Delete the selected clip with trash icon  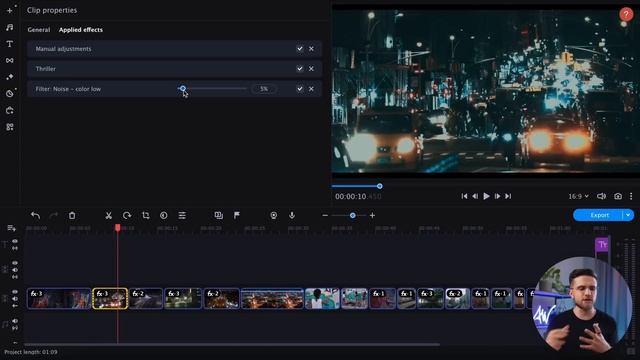[72, 215]
